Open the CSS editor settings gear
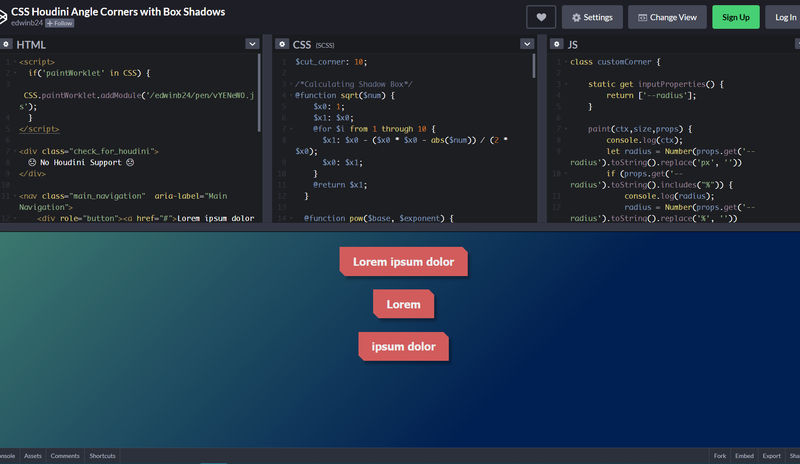The width and height of the screenshot is (800, 464). [x=282, y=44]
